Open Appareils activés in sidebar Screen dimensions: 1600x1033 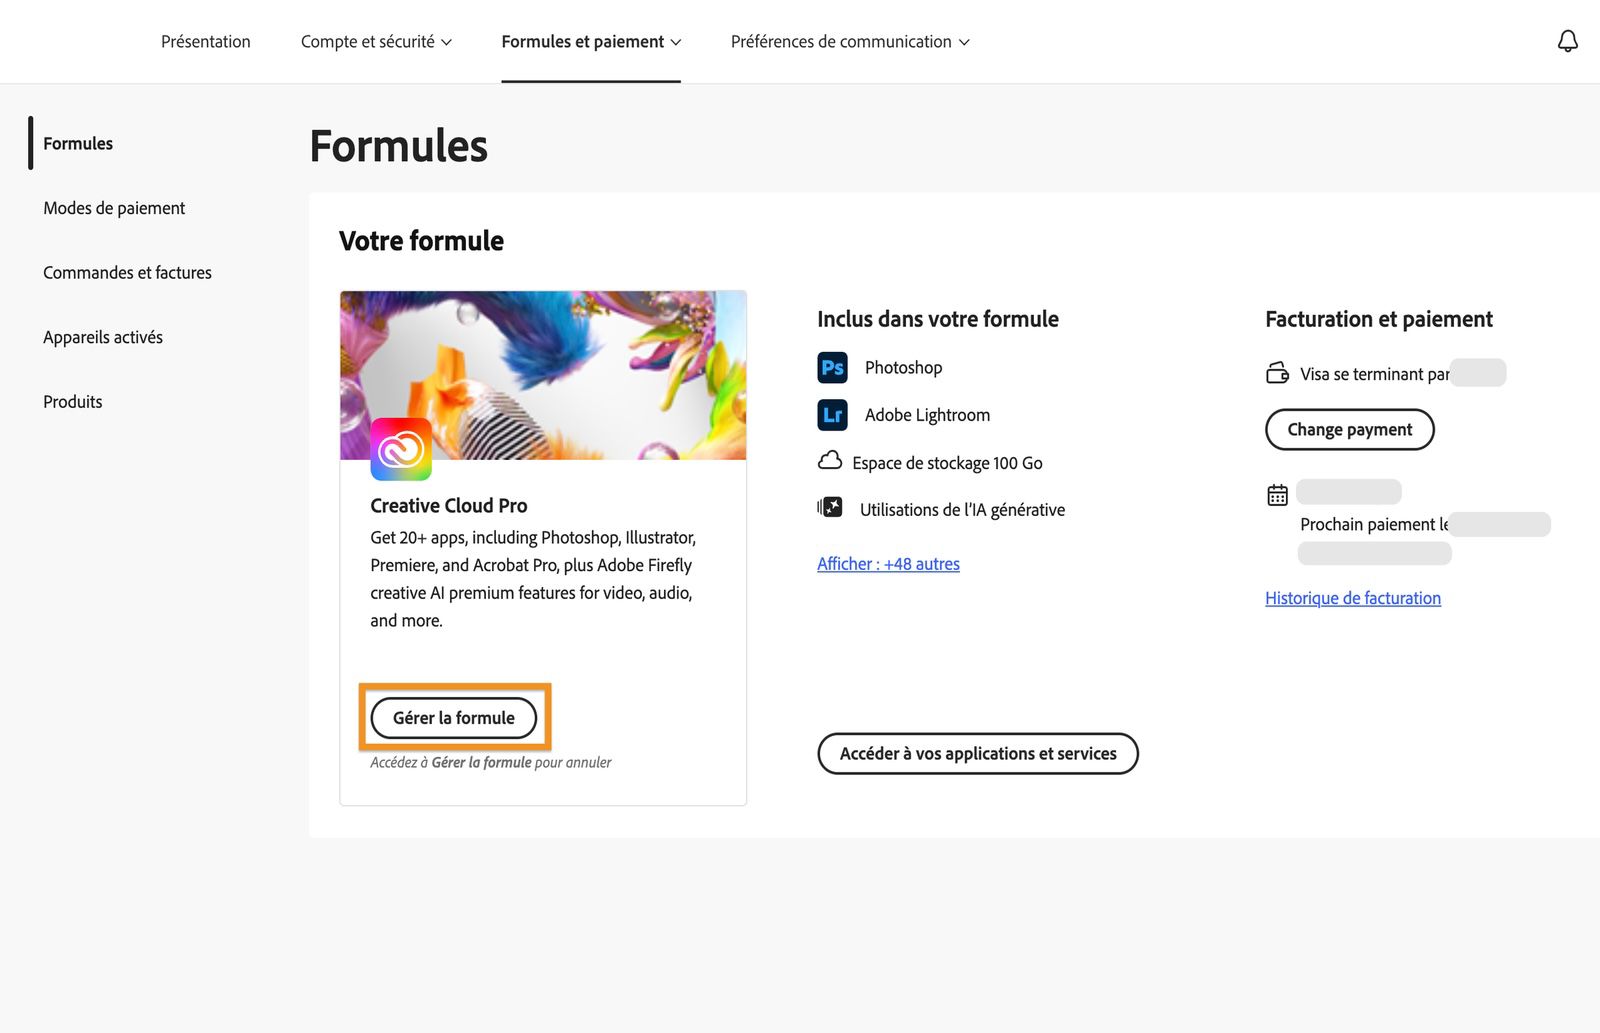[103, 337]
